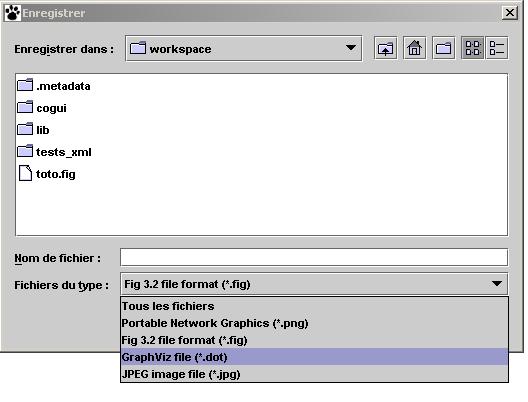Select the lib folder icon
Image resolution: width=528 pixels, height=402 pixels.
(25, 129)
